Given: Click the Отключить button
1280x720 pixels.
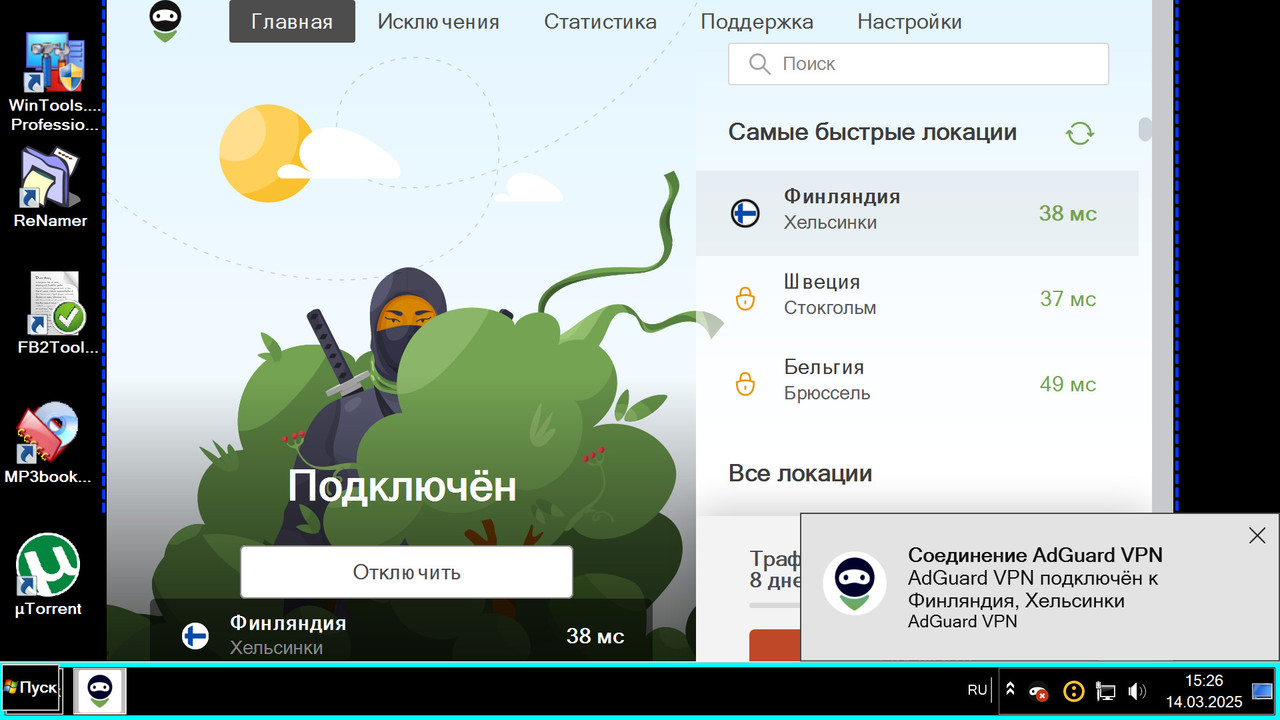Looking at the screenshot, I should click(x=406, y=572).
